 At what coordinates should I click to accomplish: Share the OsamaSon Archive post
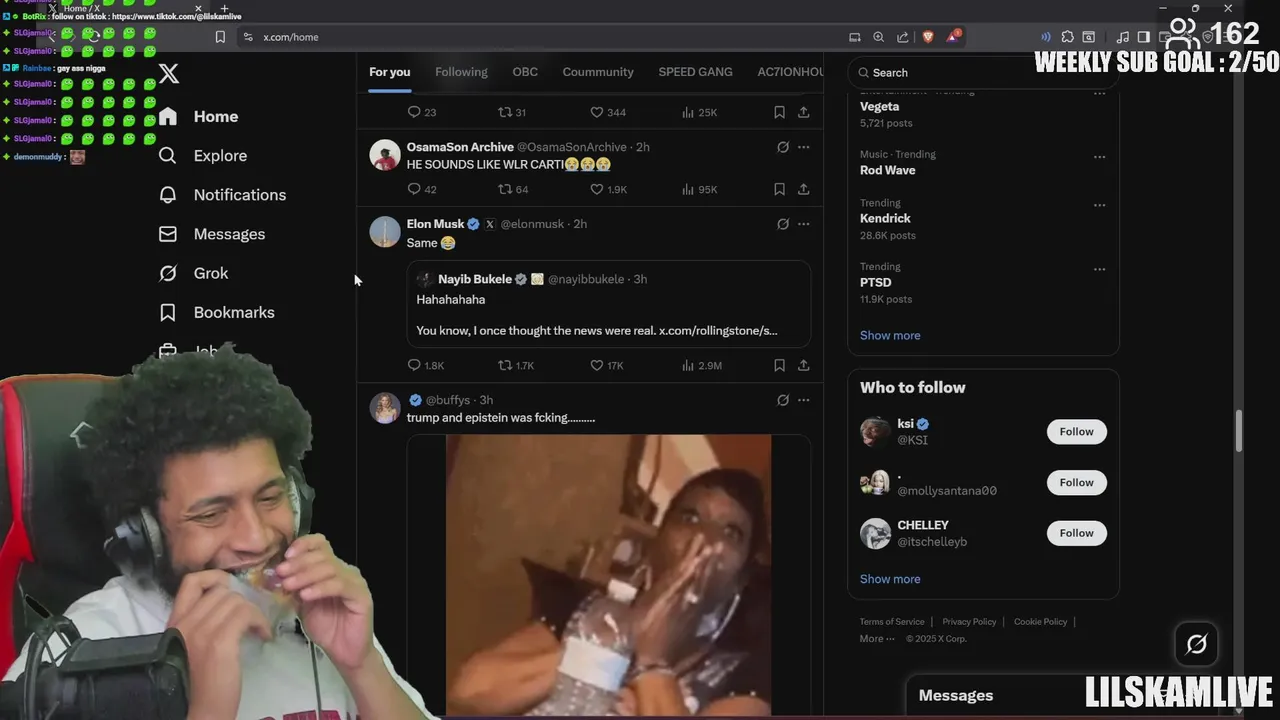tap(803, 189)
